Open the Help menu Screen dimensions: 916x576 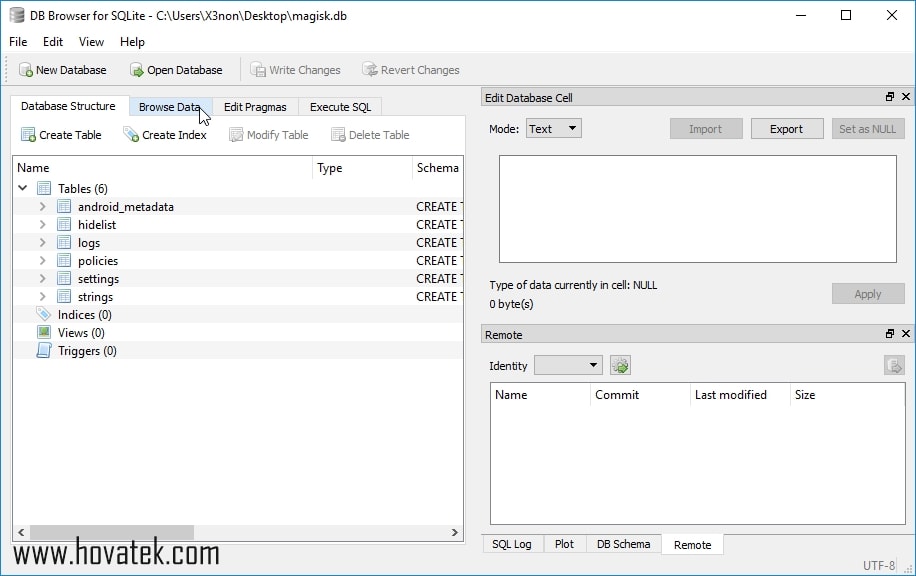point(132,42)
